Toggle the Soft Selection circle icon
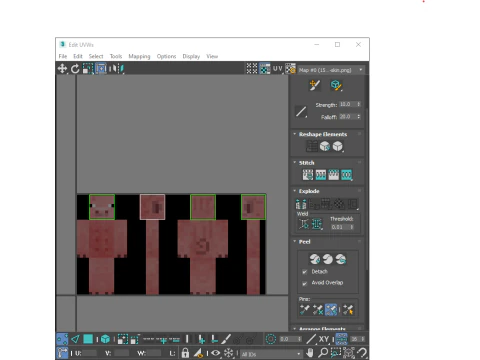Viewport: 480px width, 360px height. point(271,339)
